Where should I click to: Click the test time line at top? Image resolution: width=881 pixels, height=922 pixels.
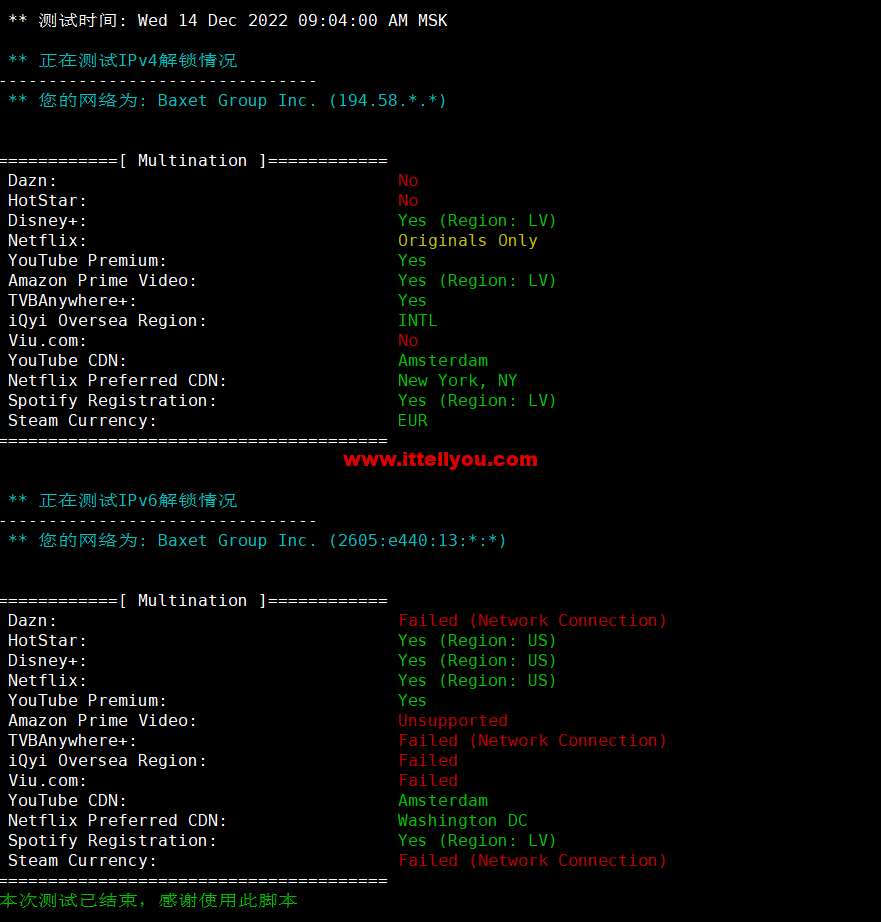(x=228, y=21)
